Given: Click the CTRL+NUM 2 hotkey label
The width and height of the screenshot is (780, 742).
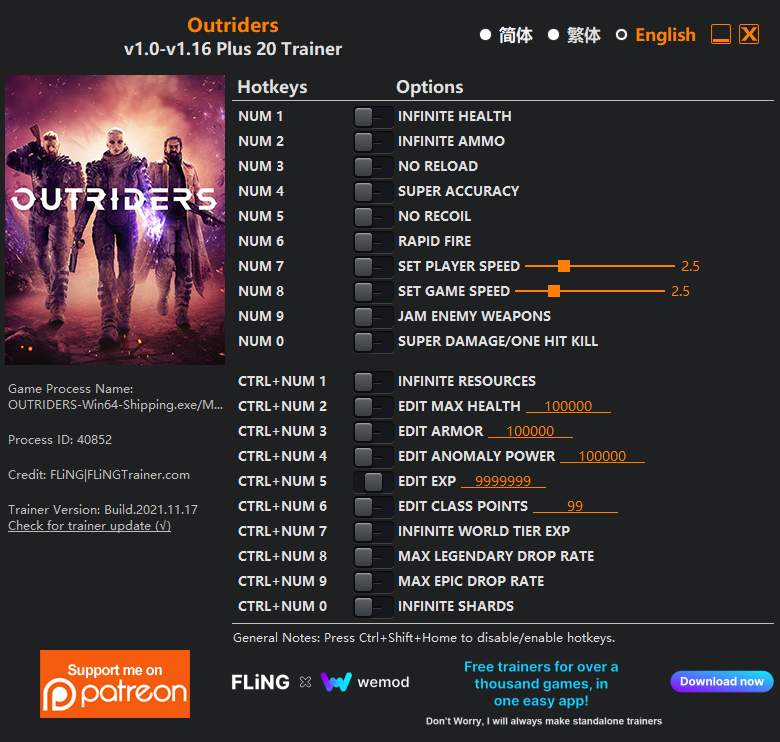Looking at the screenshot, I should click(x=282, y=406).
